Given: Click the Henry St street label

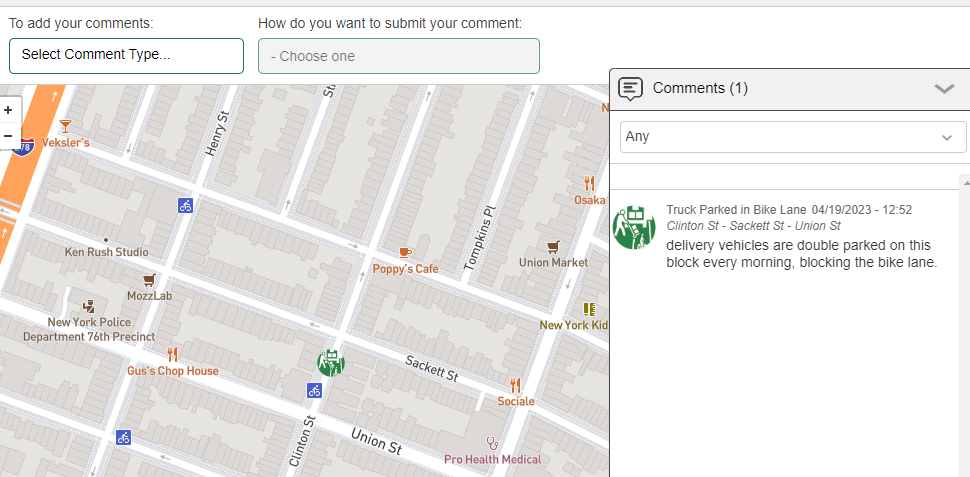Looking at the screenshot, I should (217, 134).
